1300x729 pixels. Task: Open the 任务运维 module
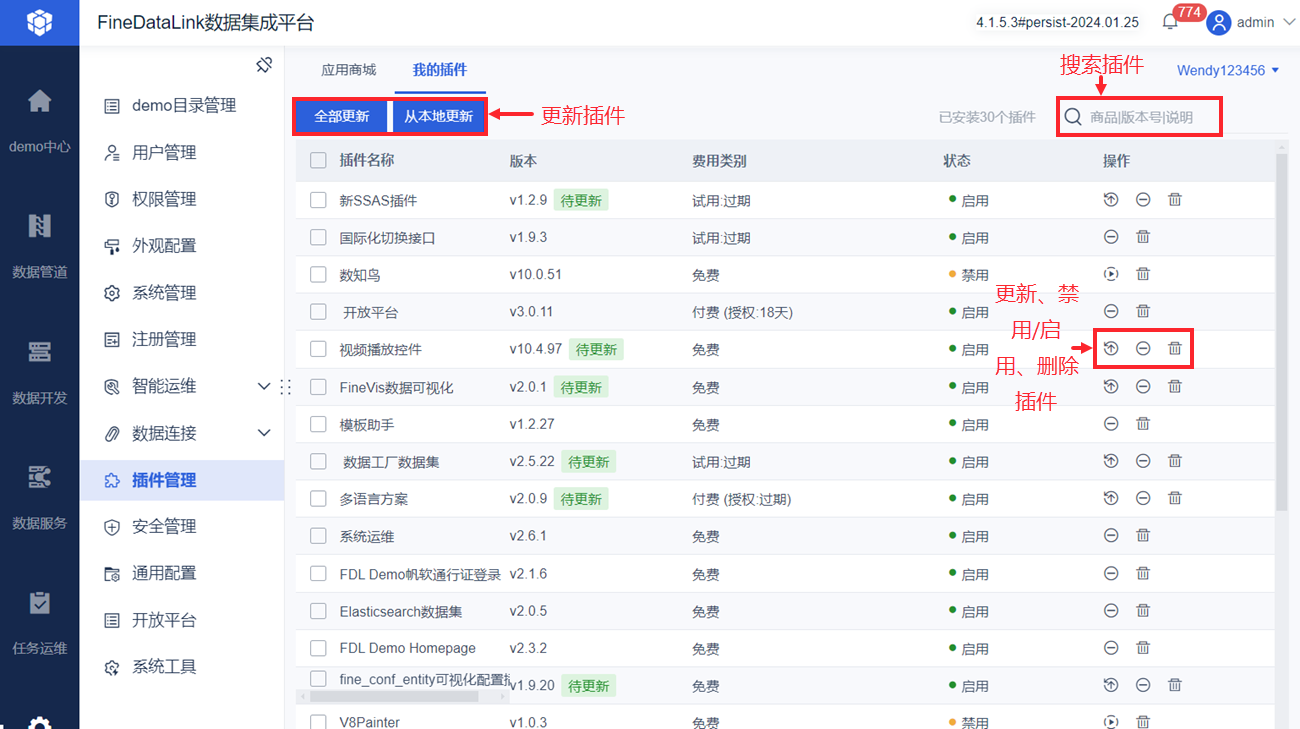(39, 621)
